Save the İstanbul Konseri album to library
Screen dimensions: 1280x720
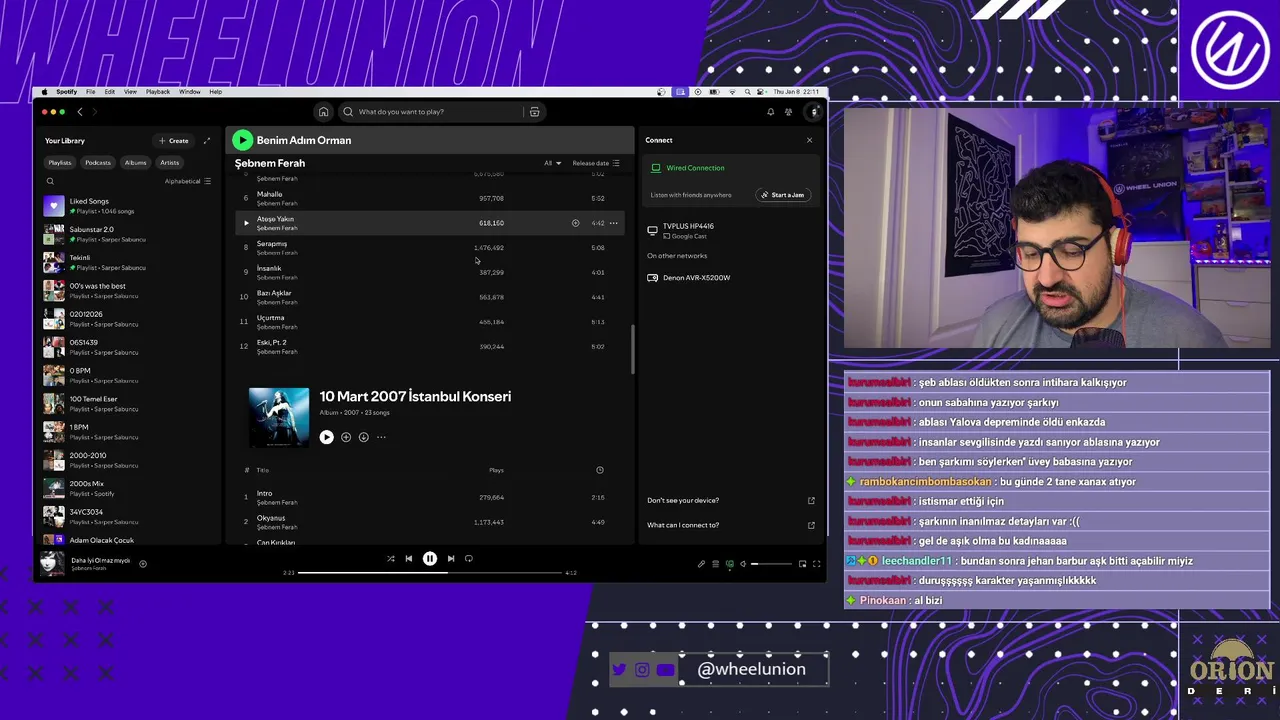click(x=346, y=437)
